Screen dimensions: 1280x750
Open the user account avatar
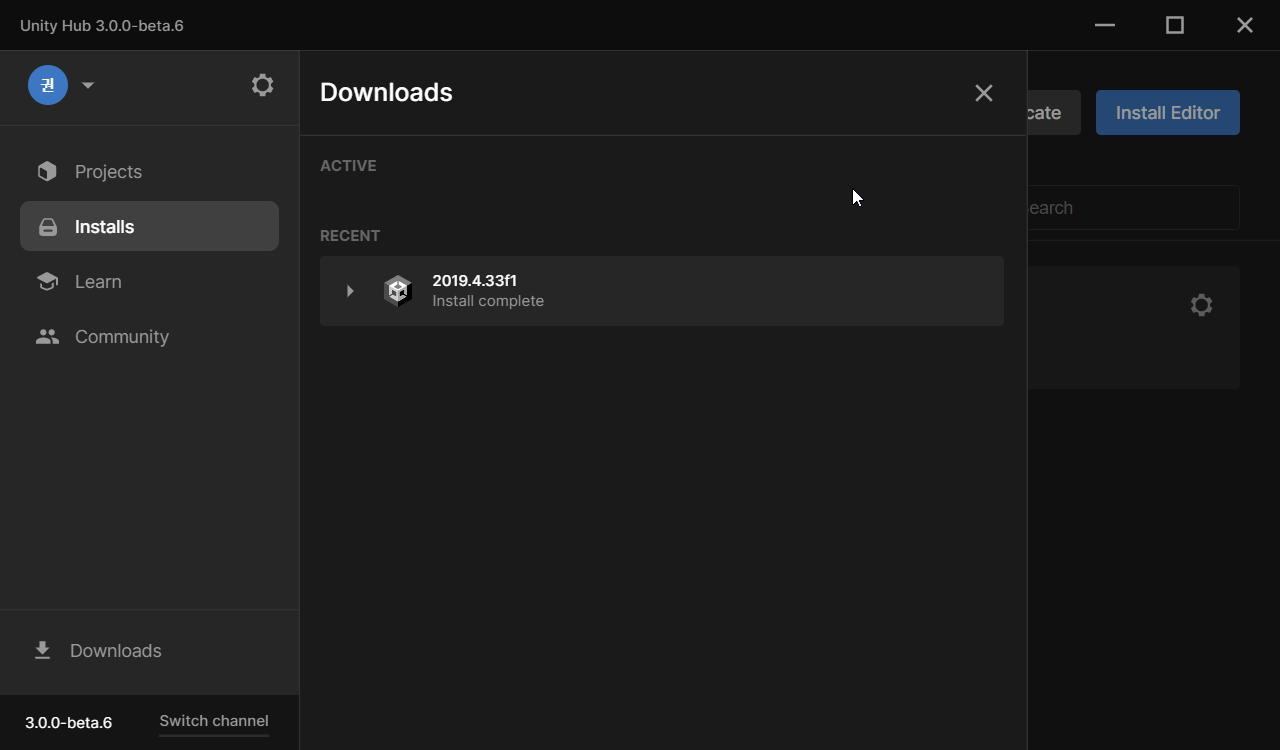tap(48, 85)
